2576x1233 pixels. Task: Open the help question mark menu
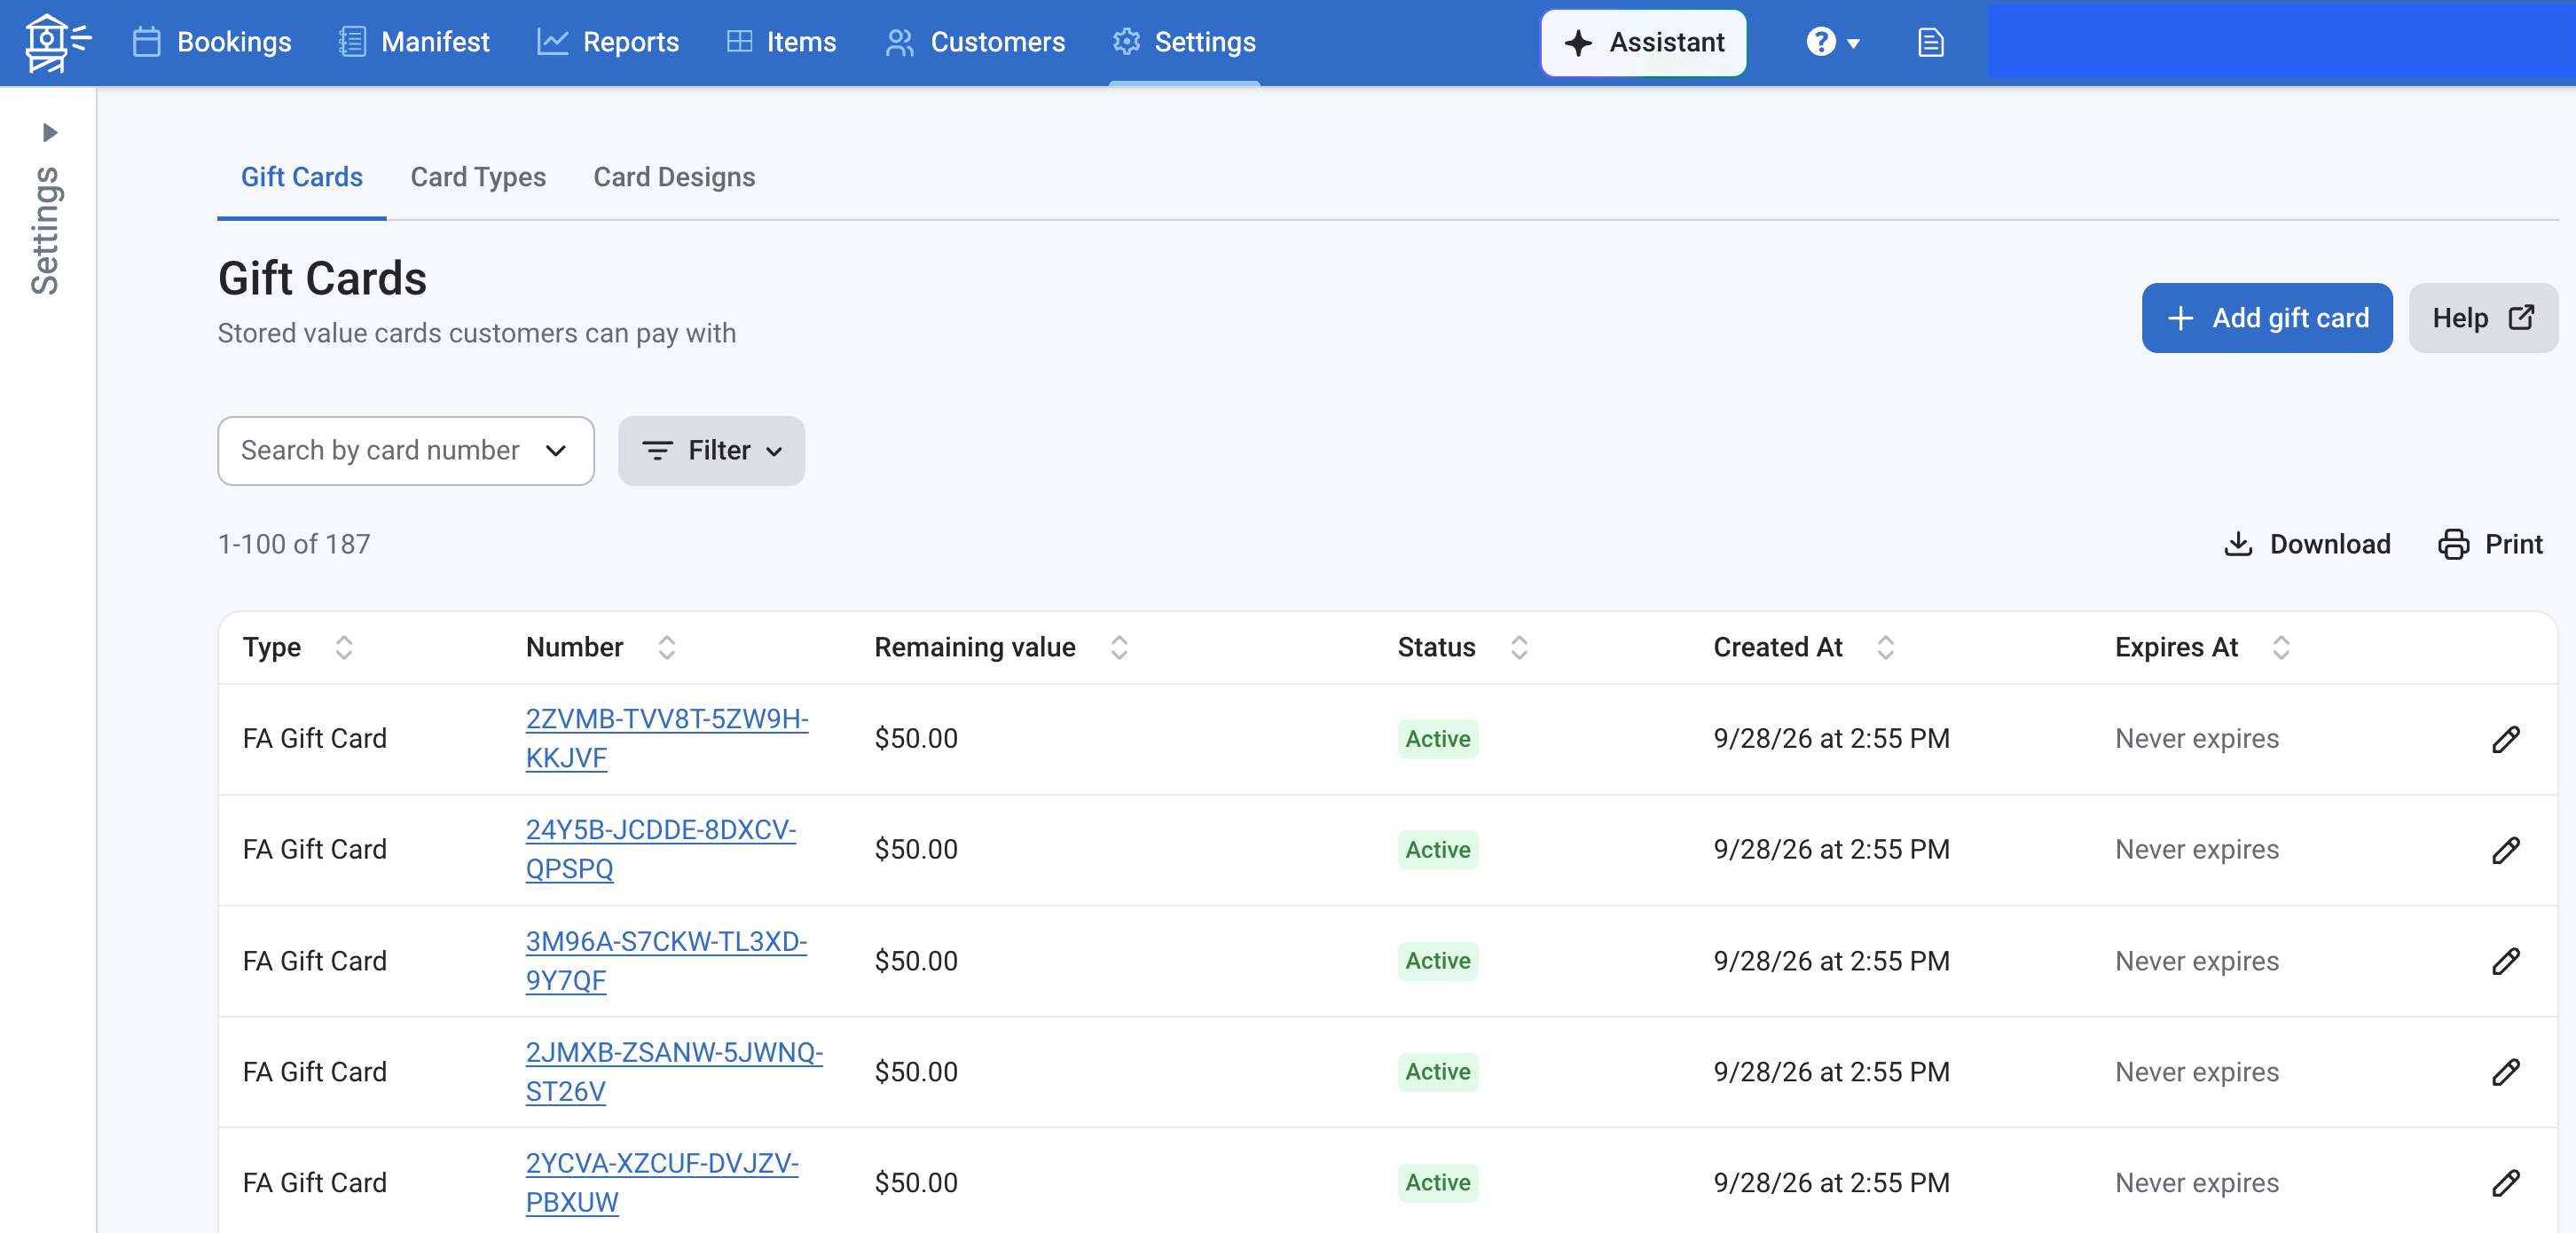tap(1832, 42)
